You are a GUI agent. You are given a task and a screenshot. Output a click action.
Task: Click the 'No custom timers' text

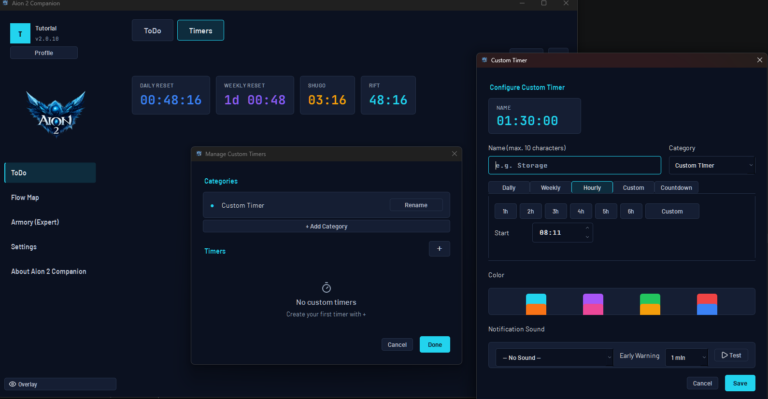point(326,302)
